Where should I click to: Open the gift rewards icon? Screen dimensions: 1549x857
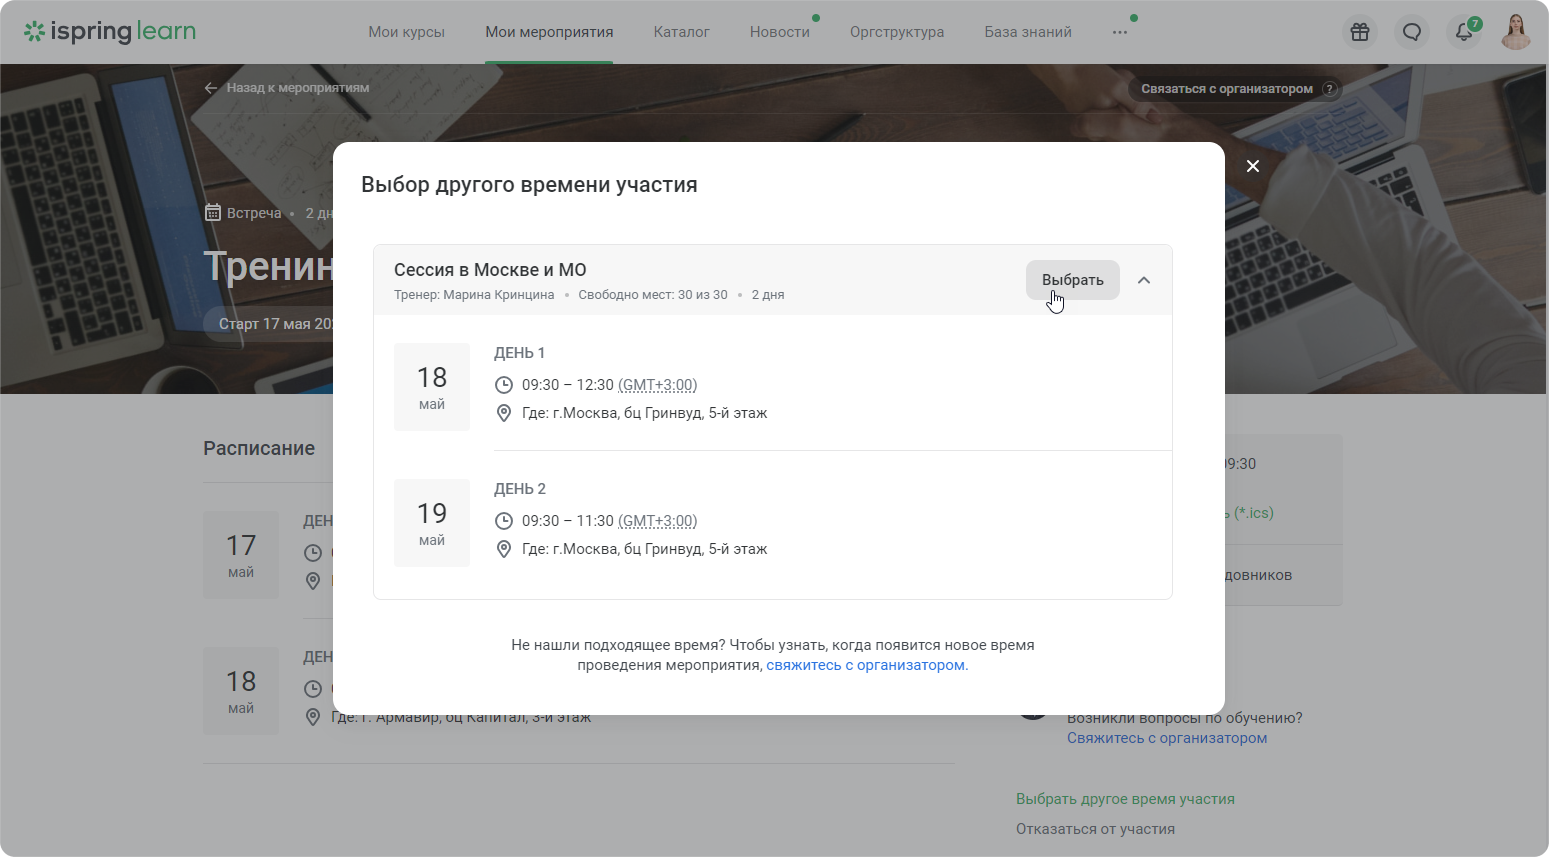[x=1360, y=32]
